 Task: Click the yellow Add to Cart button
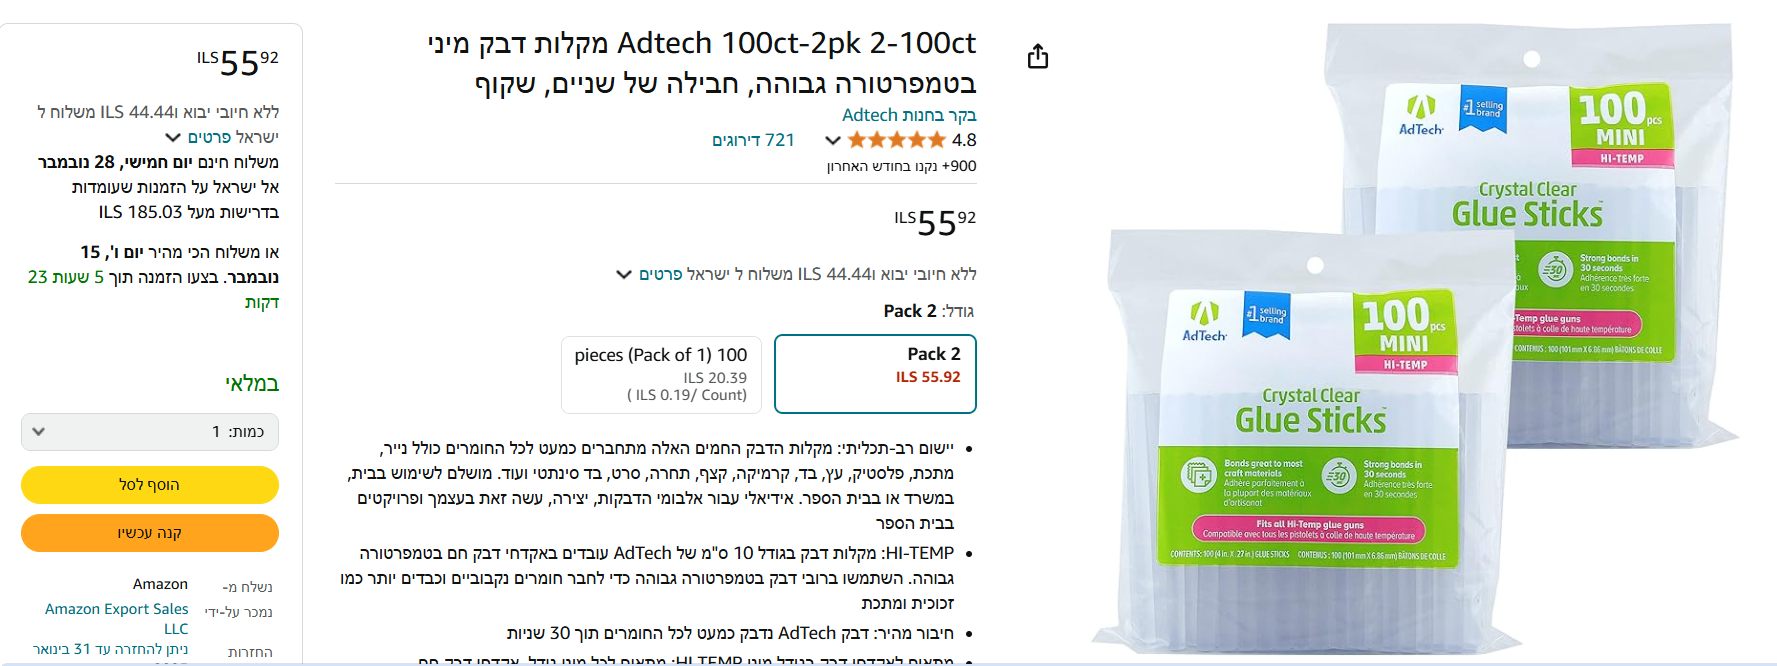point(150,485)
